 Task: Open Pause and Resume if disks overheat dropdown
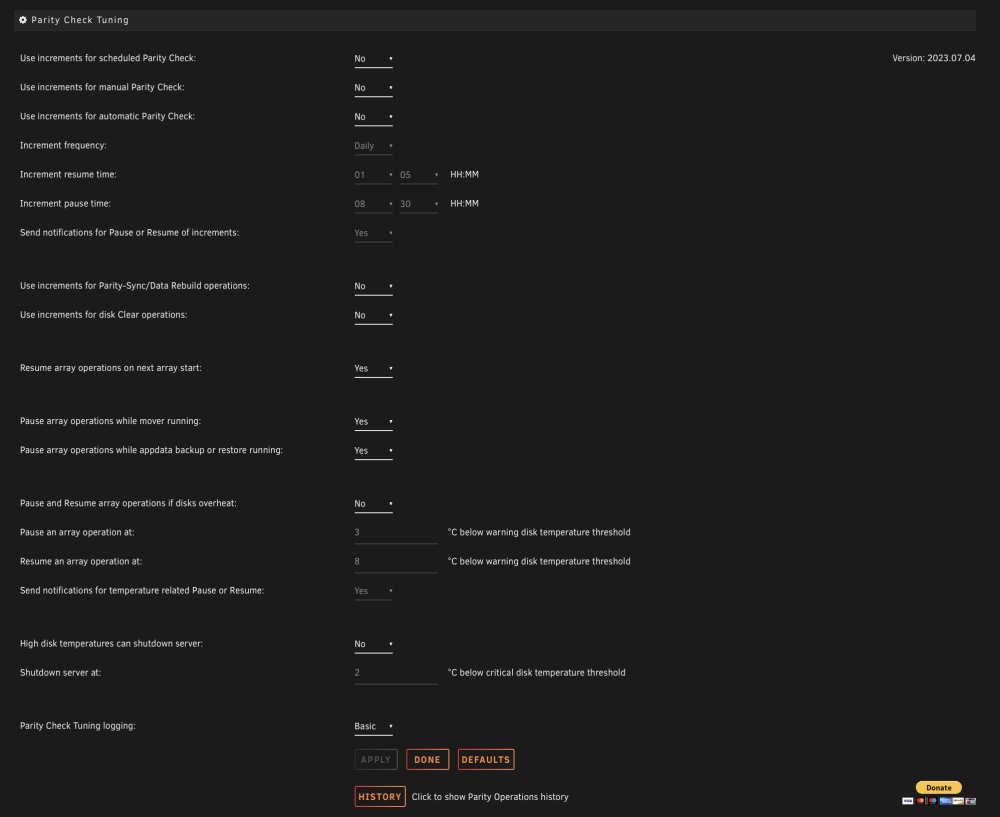[374, 504]
